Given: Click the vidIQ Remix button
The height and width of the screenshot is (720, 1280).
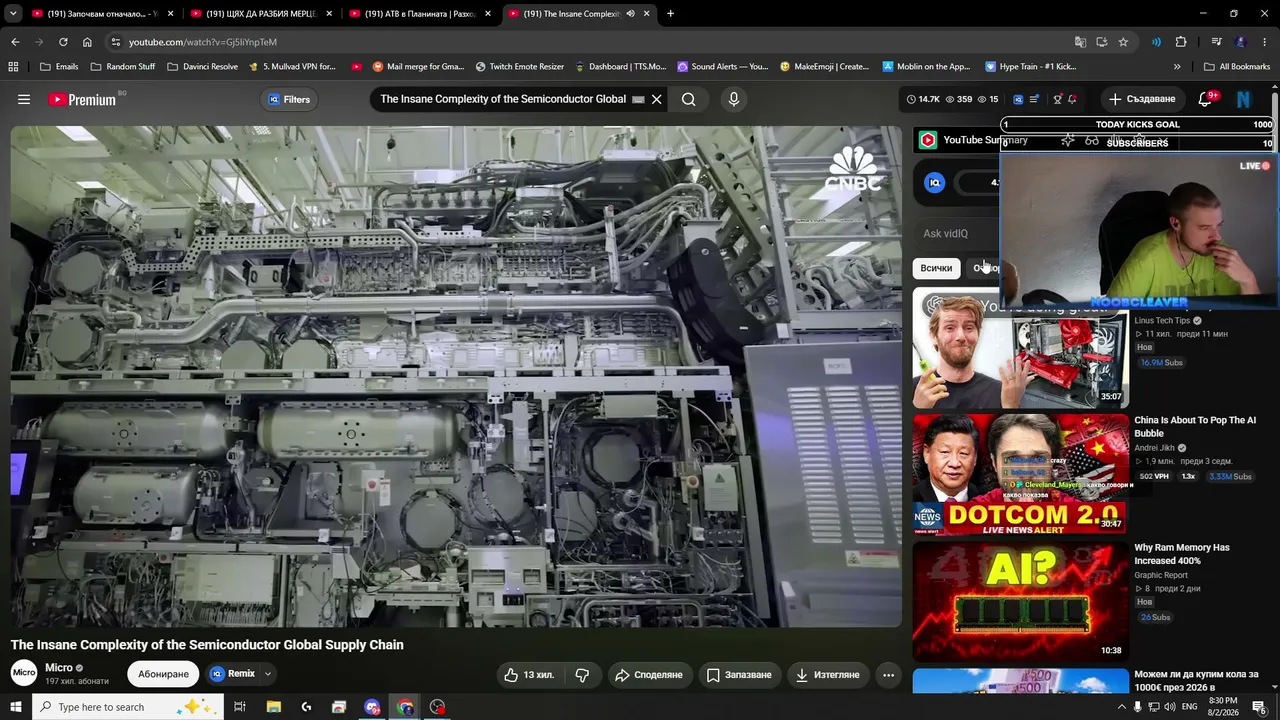Looking at the screenshot, I should click(232, 674).
